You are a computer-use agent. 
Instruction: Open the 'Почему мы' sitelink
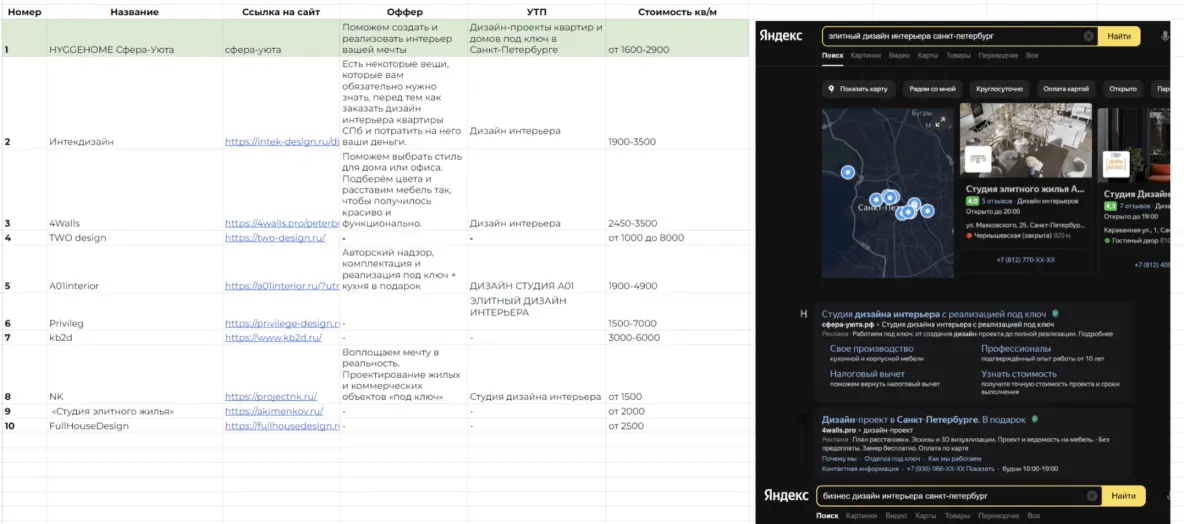pyautogui.click(x=839, y=458)
